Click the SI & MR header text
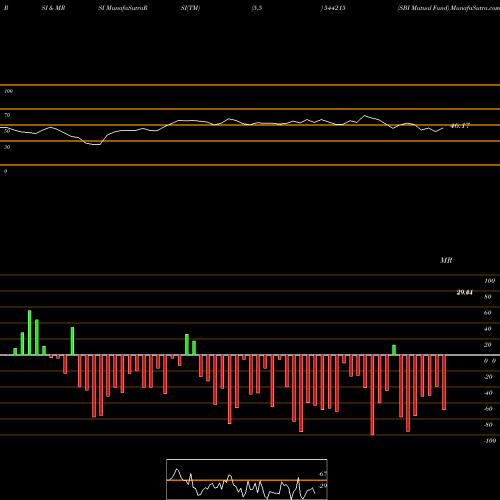Viewport: 500px width, 500px height. point(53,8)
